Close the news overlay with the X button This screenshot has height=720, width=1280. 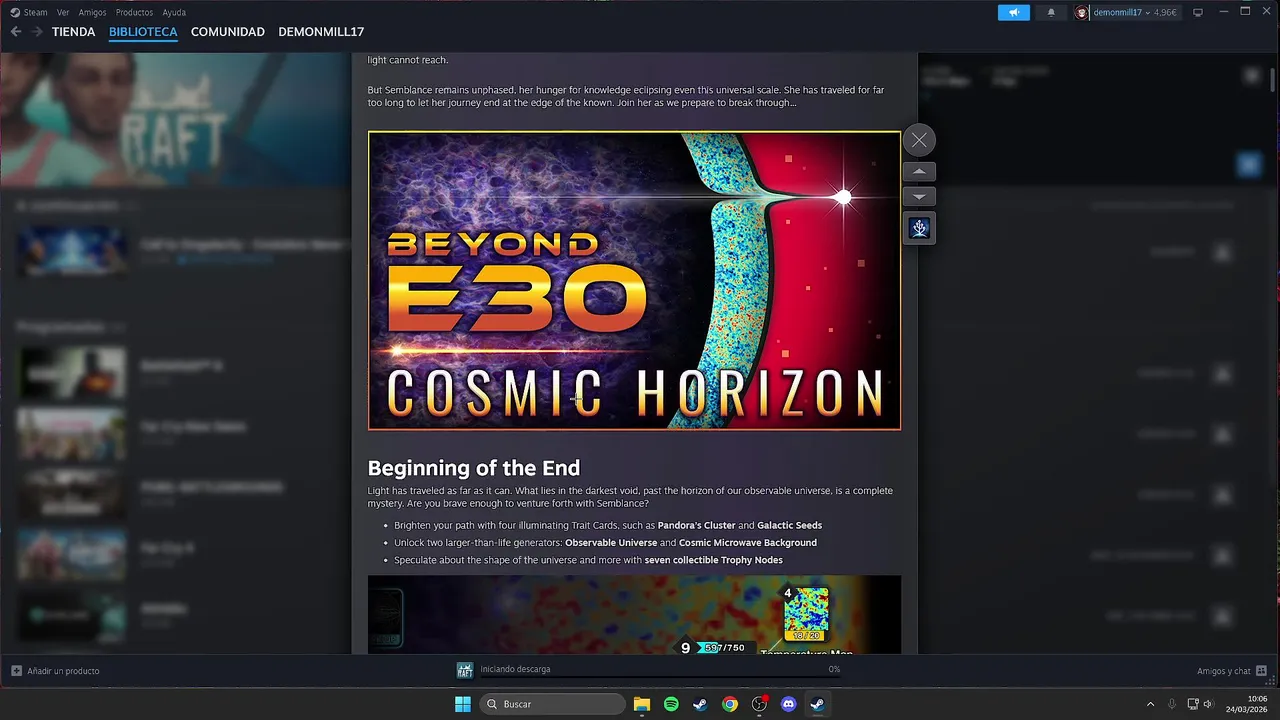(919, 140)
